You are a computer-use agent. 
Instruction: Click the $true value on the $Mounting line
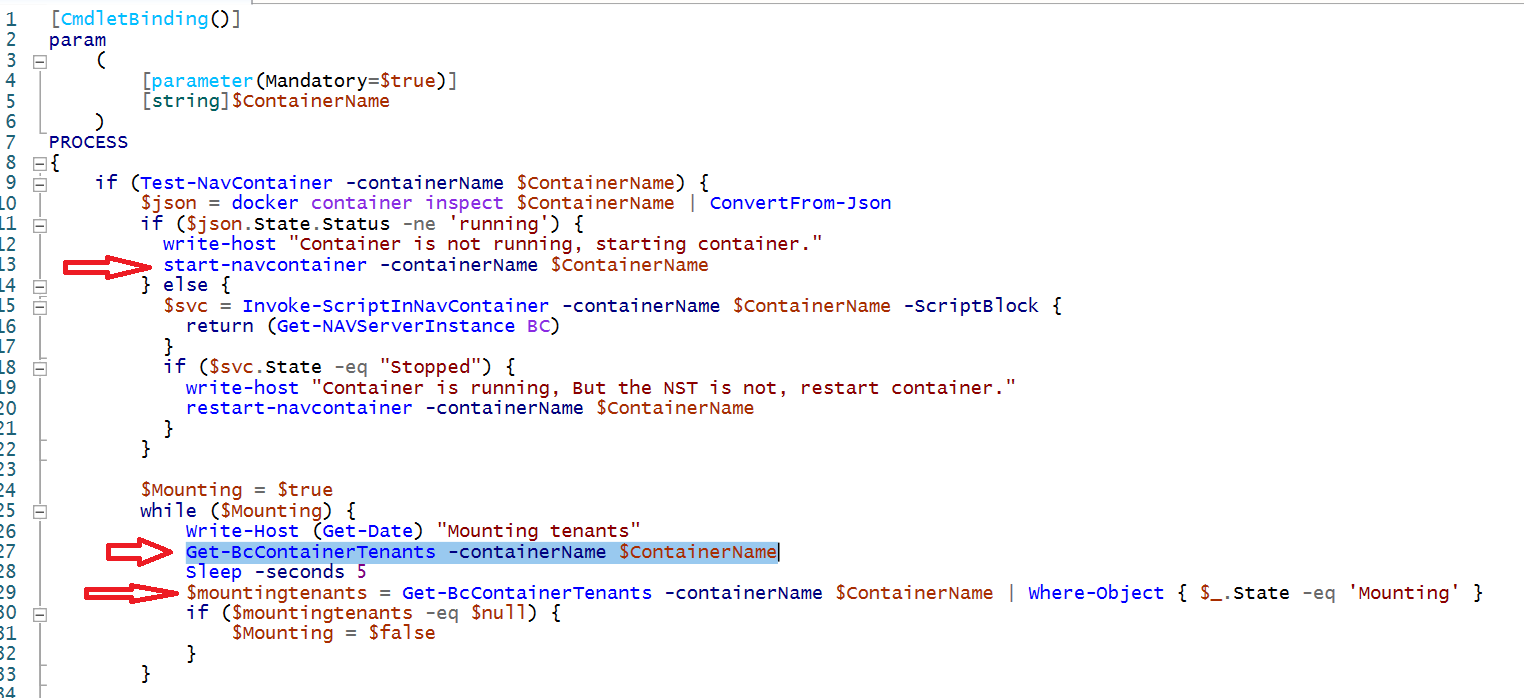(x=305, y=490)
